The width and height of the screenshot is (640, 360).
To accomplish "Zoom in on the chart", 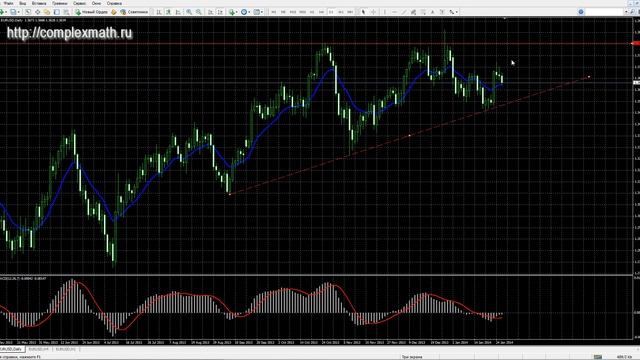I will pyautogui.click(x=189, y=12).
